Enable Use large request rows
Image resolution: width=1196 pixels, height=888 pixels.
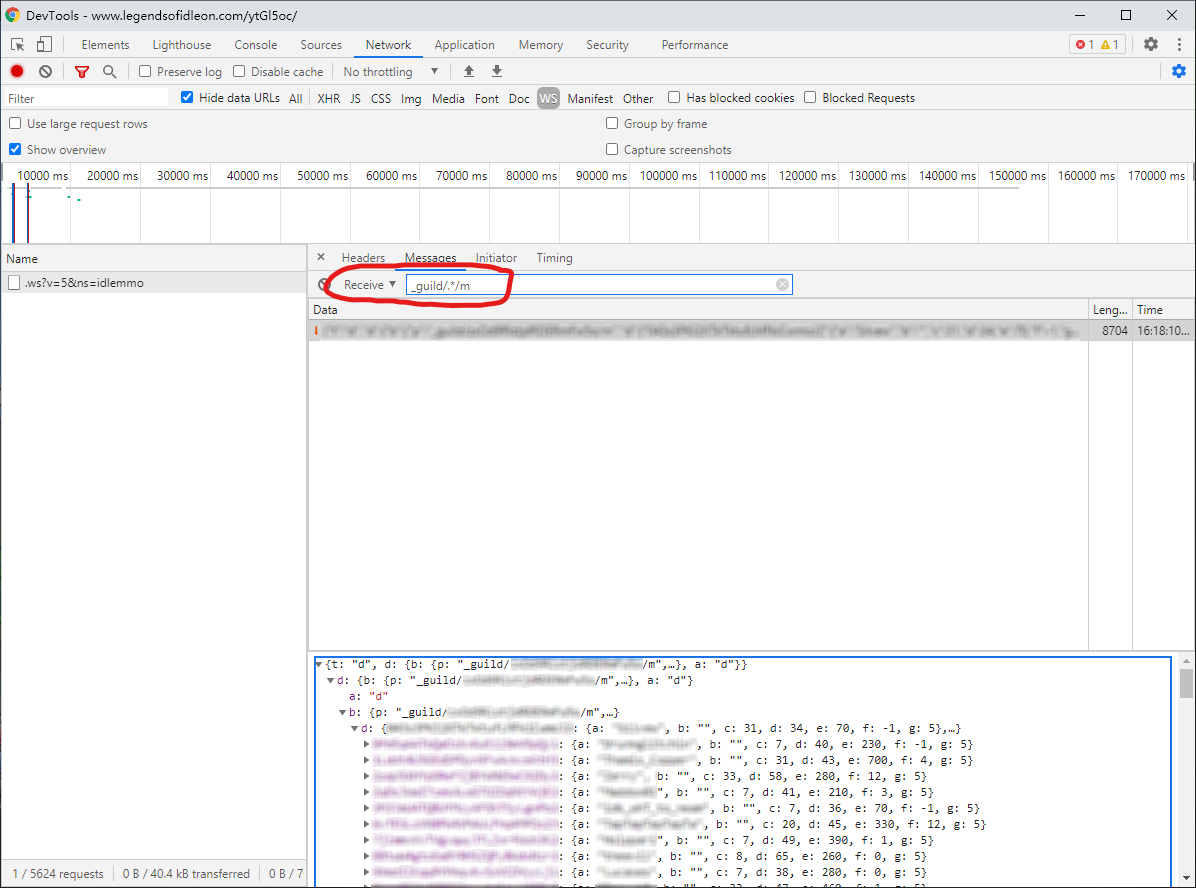[x=15, y=123]
